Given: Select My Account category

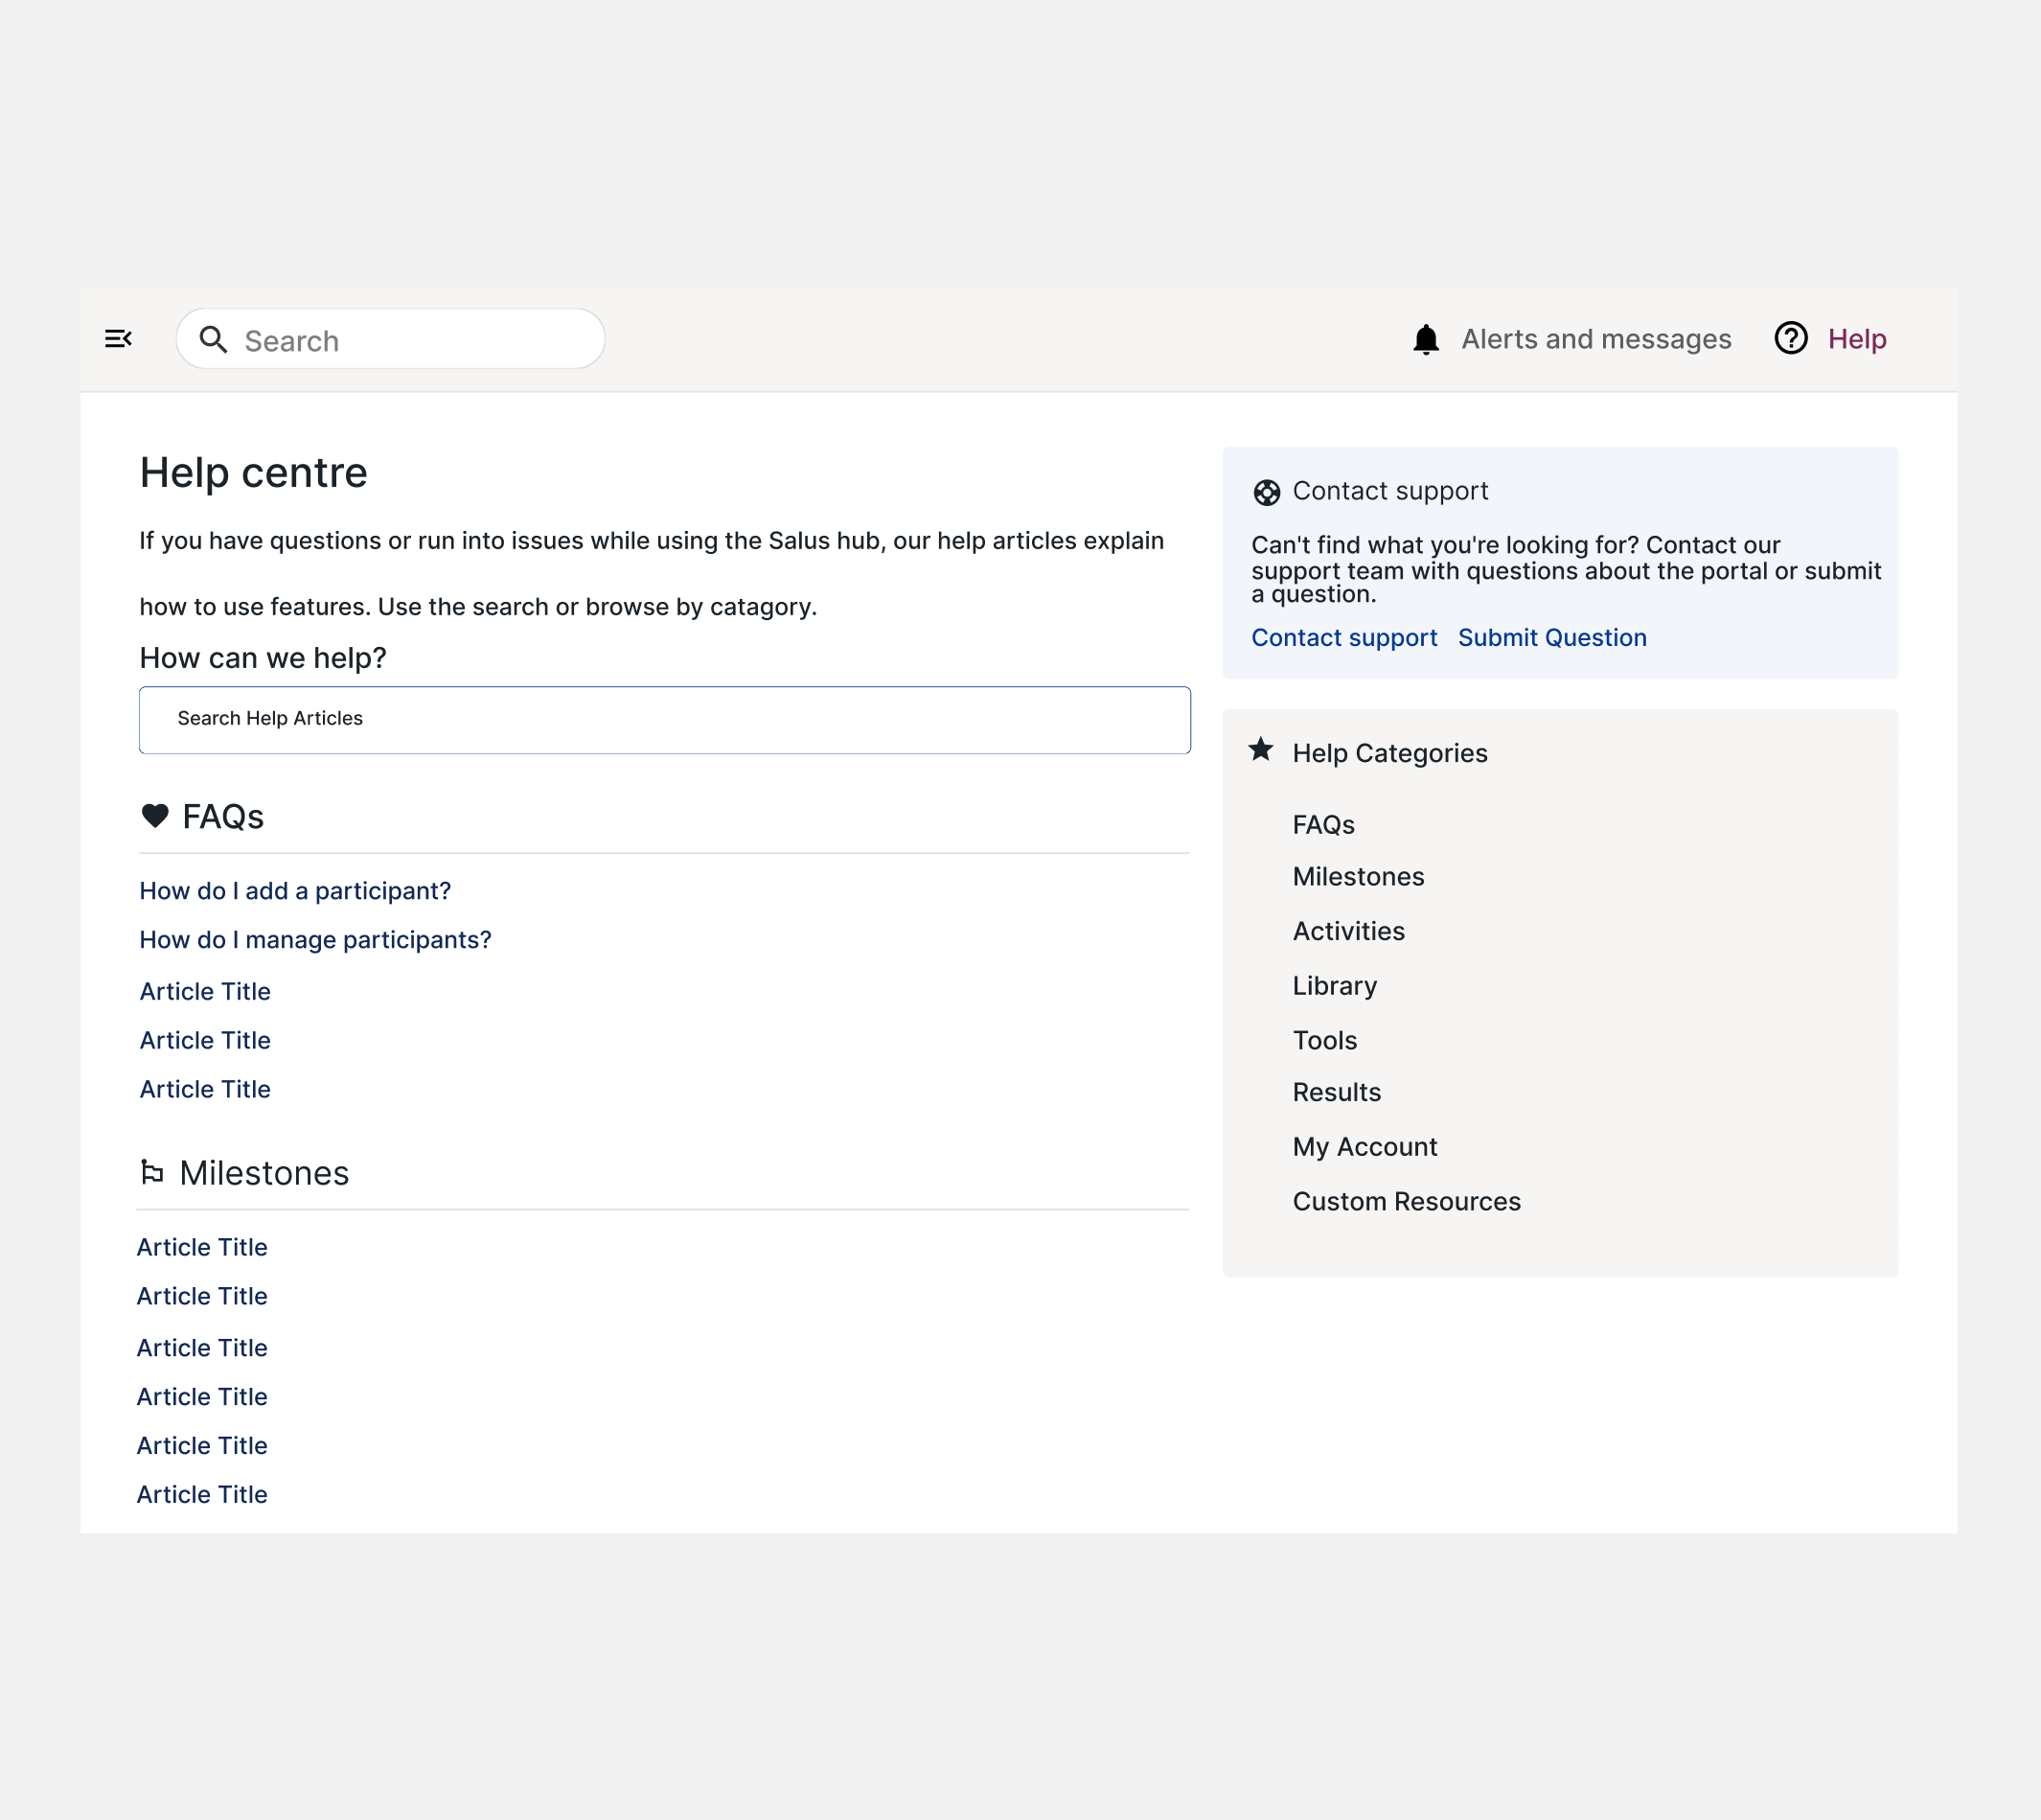Looking at the screenshot, I should [x=1364, y=1147].
